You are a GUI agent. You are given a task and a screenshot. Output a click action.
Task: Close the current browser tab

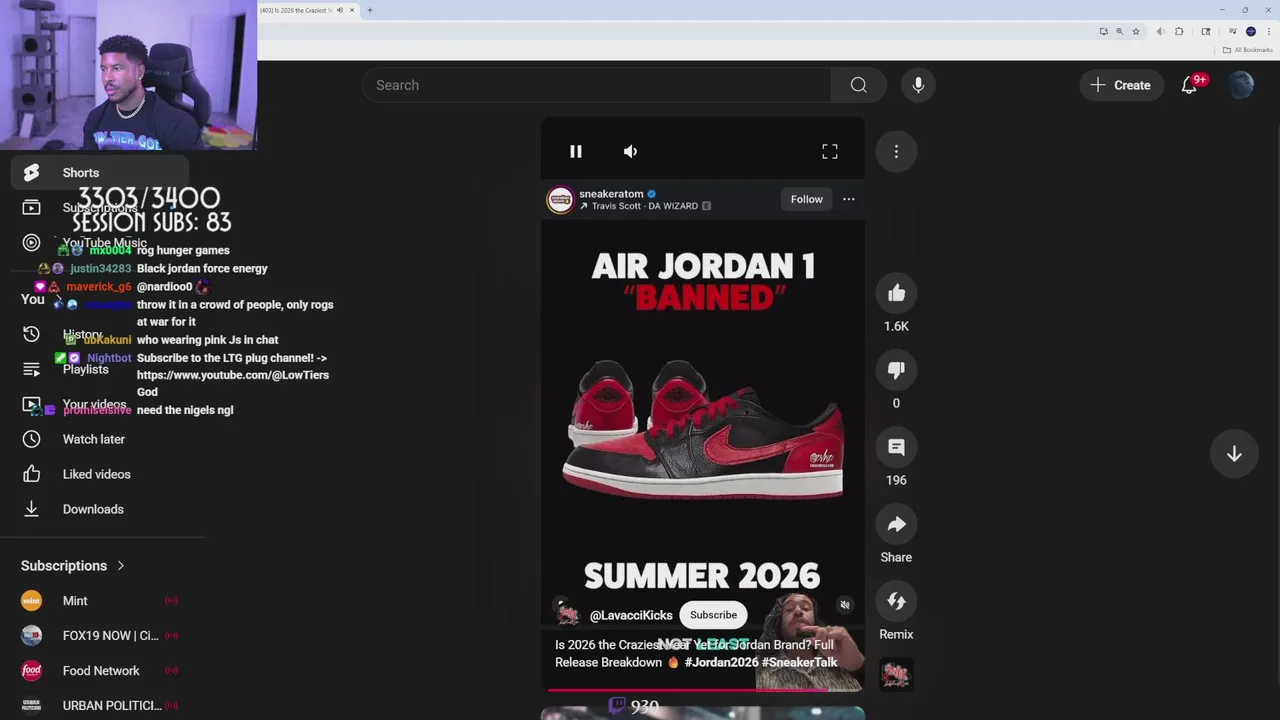pyautogui.click(x=351, y=10)
